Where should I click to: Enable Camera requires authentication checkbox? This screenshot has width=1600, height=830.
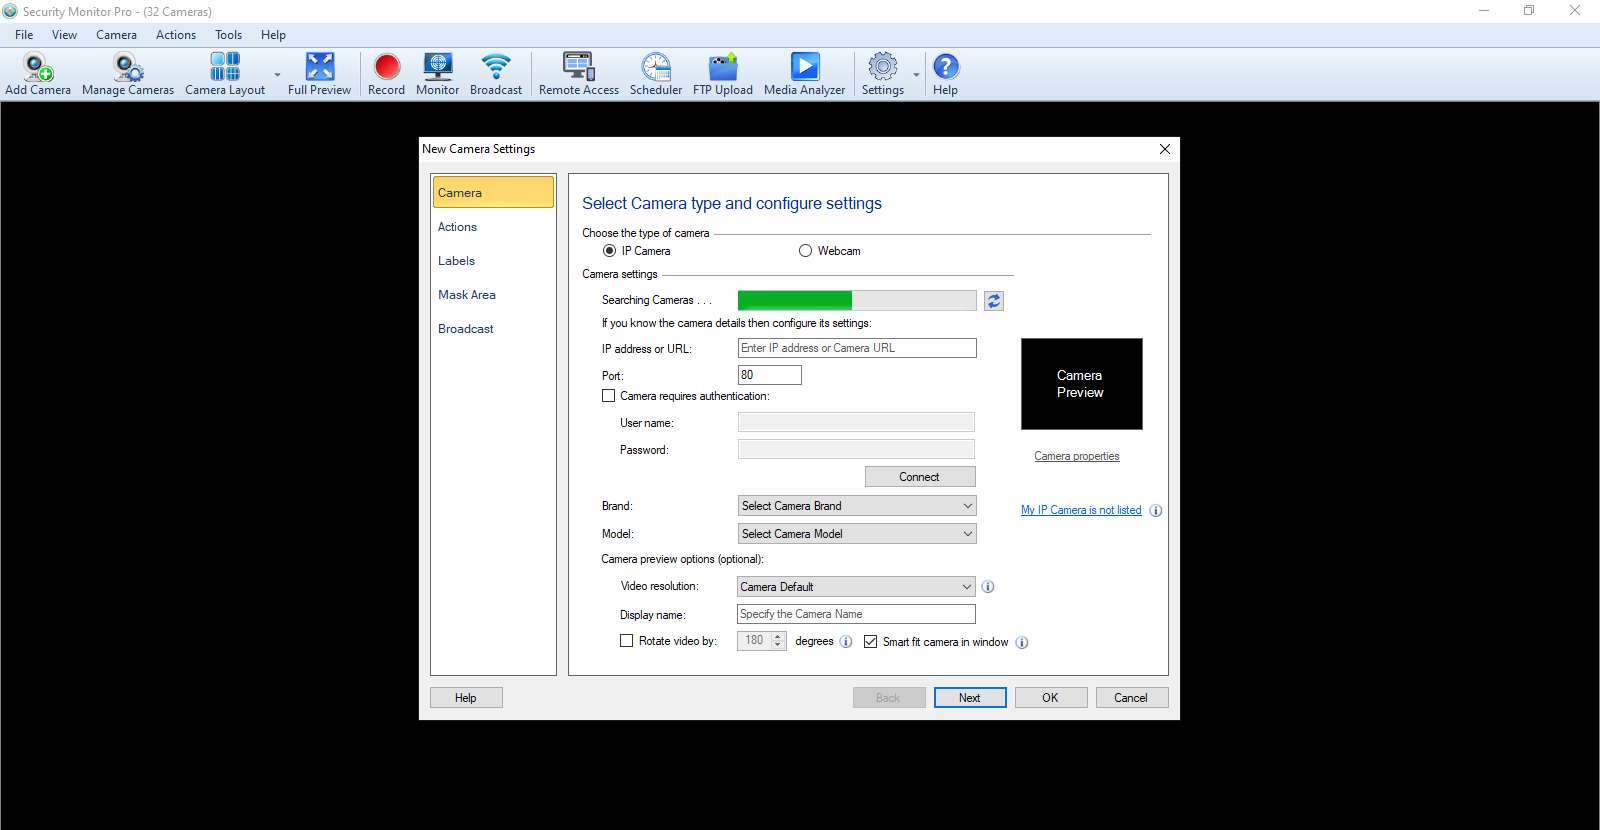[x=608, y=396]
